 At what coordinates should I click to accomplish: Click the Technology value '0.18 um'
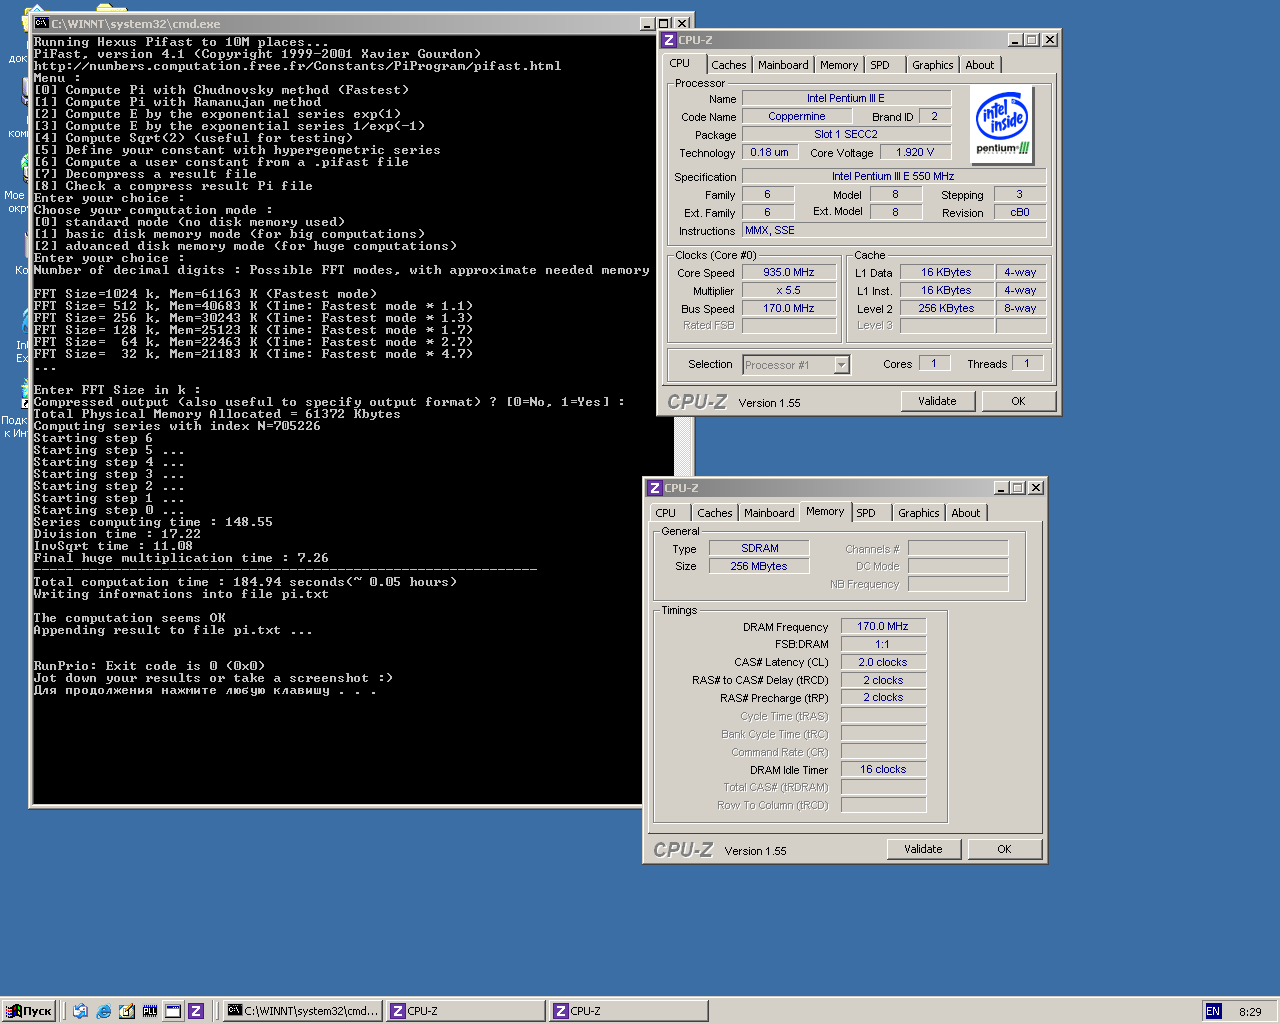tap(769, 152)
